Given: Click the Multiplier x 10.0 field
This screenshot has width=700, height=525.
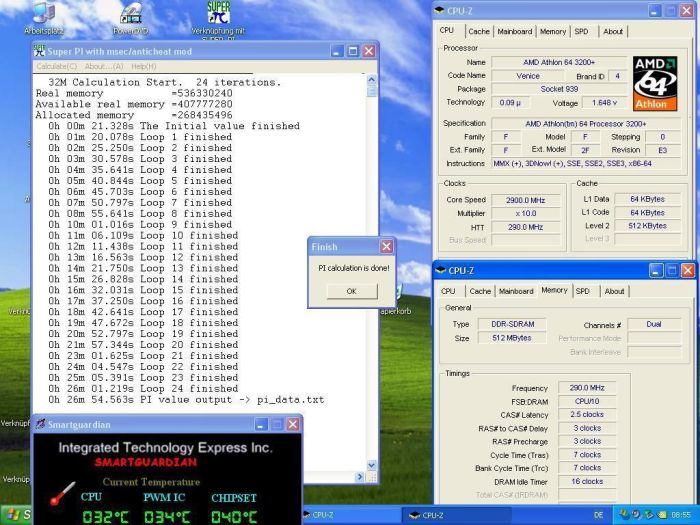Looking at the screenshot, I should 525,213.
